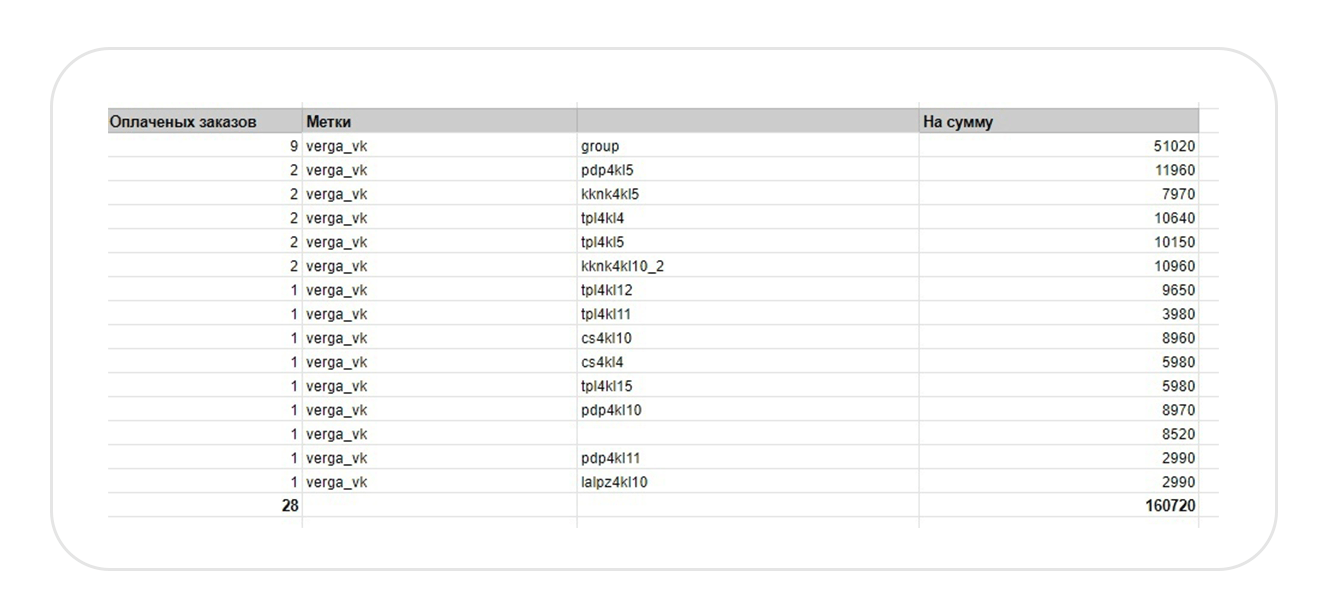The width and height of the screenshot is (1327, 609).
Task: Click the 'На сумму' column header
Action: pyautogui.click(x=958, y=122)
